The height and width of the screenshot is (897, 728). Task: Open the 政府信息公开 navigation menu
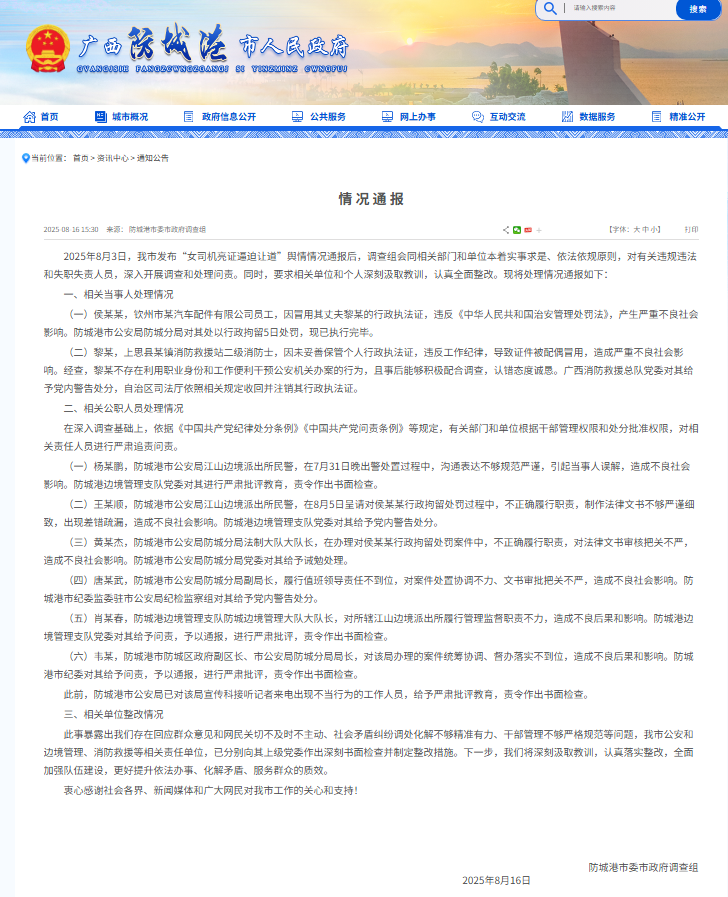tap(220, 117)
